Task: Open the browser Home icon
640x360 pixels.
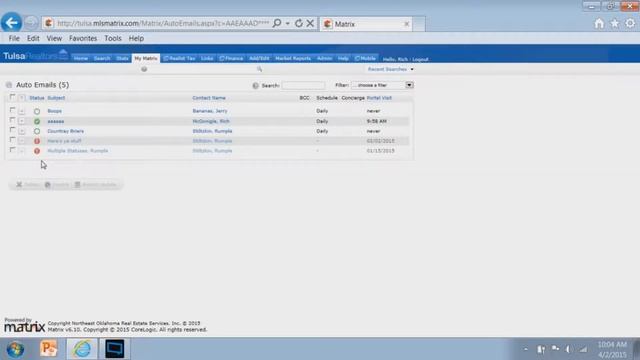Action: tap(599, 24)
